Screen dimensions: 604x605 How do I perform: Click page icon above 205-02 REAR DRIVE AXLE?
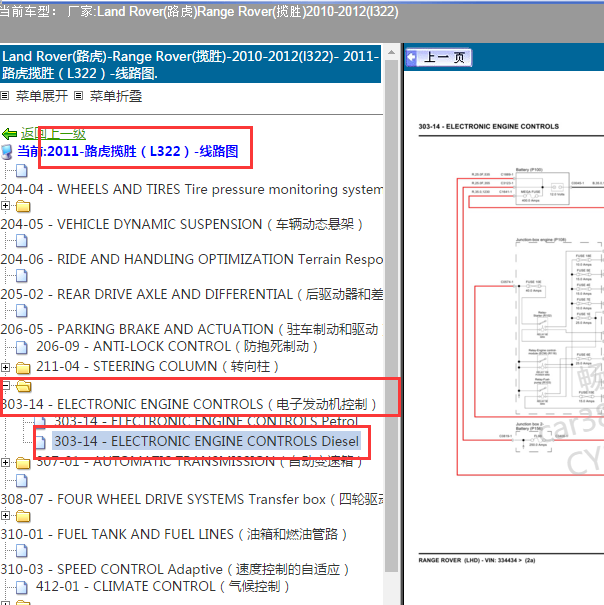[22, 276]
